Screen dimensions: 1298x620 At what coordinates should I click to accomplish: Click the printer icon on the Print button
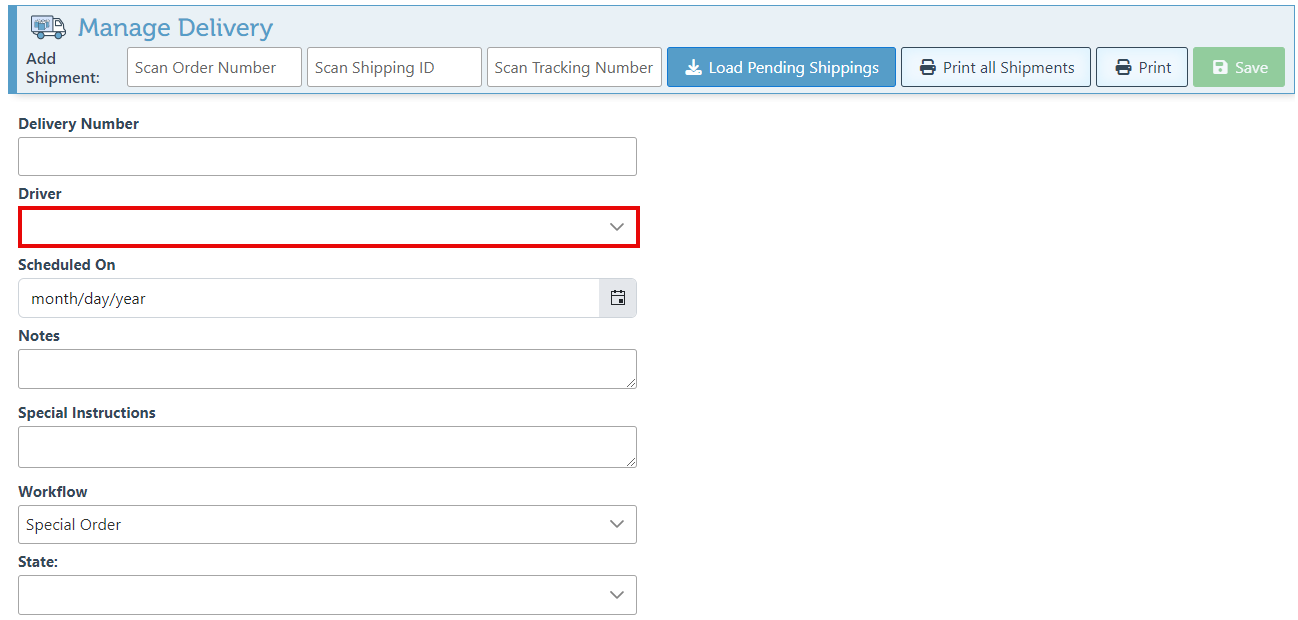[x=1123, y=68]
